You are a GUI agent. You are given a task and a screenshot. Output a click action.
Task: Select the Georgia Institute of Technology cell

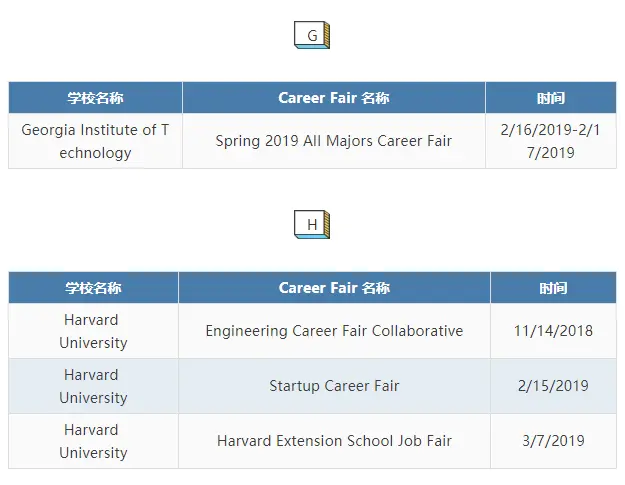95,141
